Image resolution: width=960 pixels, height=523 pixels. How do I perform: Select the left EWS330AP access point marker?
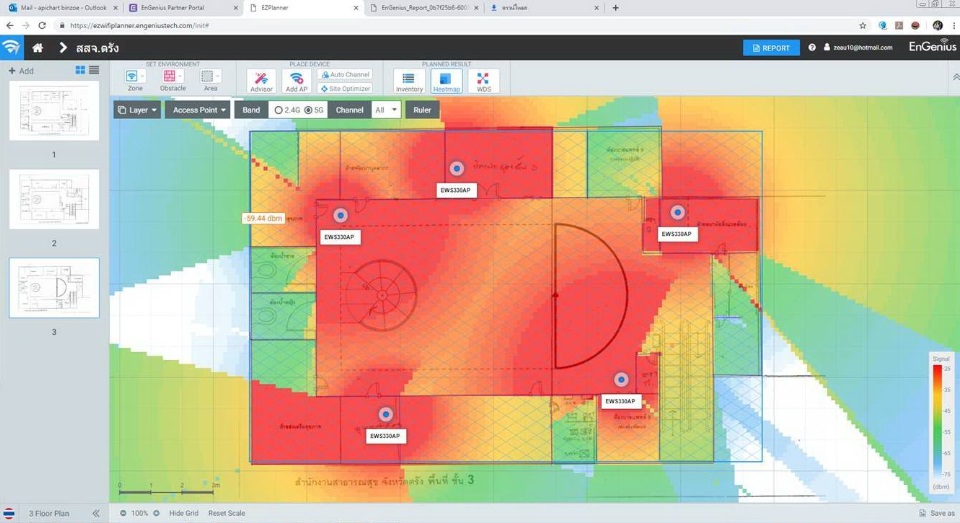click(x=340, y=215)
